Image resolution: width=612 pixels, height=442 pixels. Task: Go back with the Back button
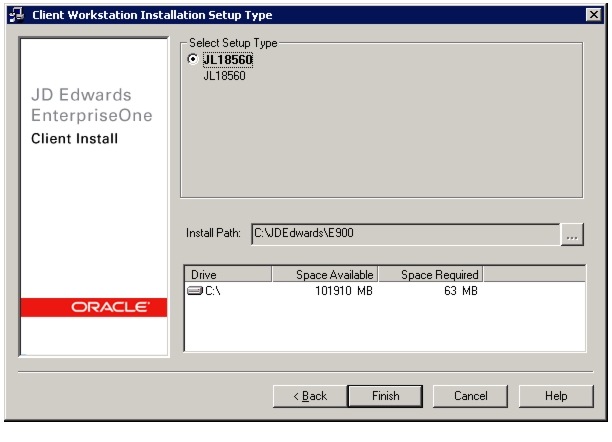point(310,396)
